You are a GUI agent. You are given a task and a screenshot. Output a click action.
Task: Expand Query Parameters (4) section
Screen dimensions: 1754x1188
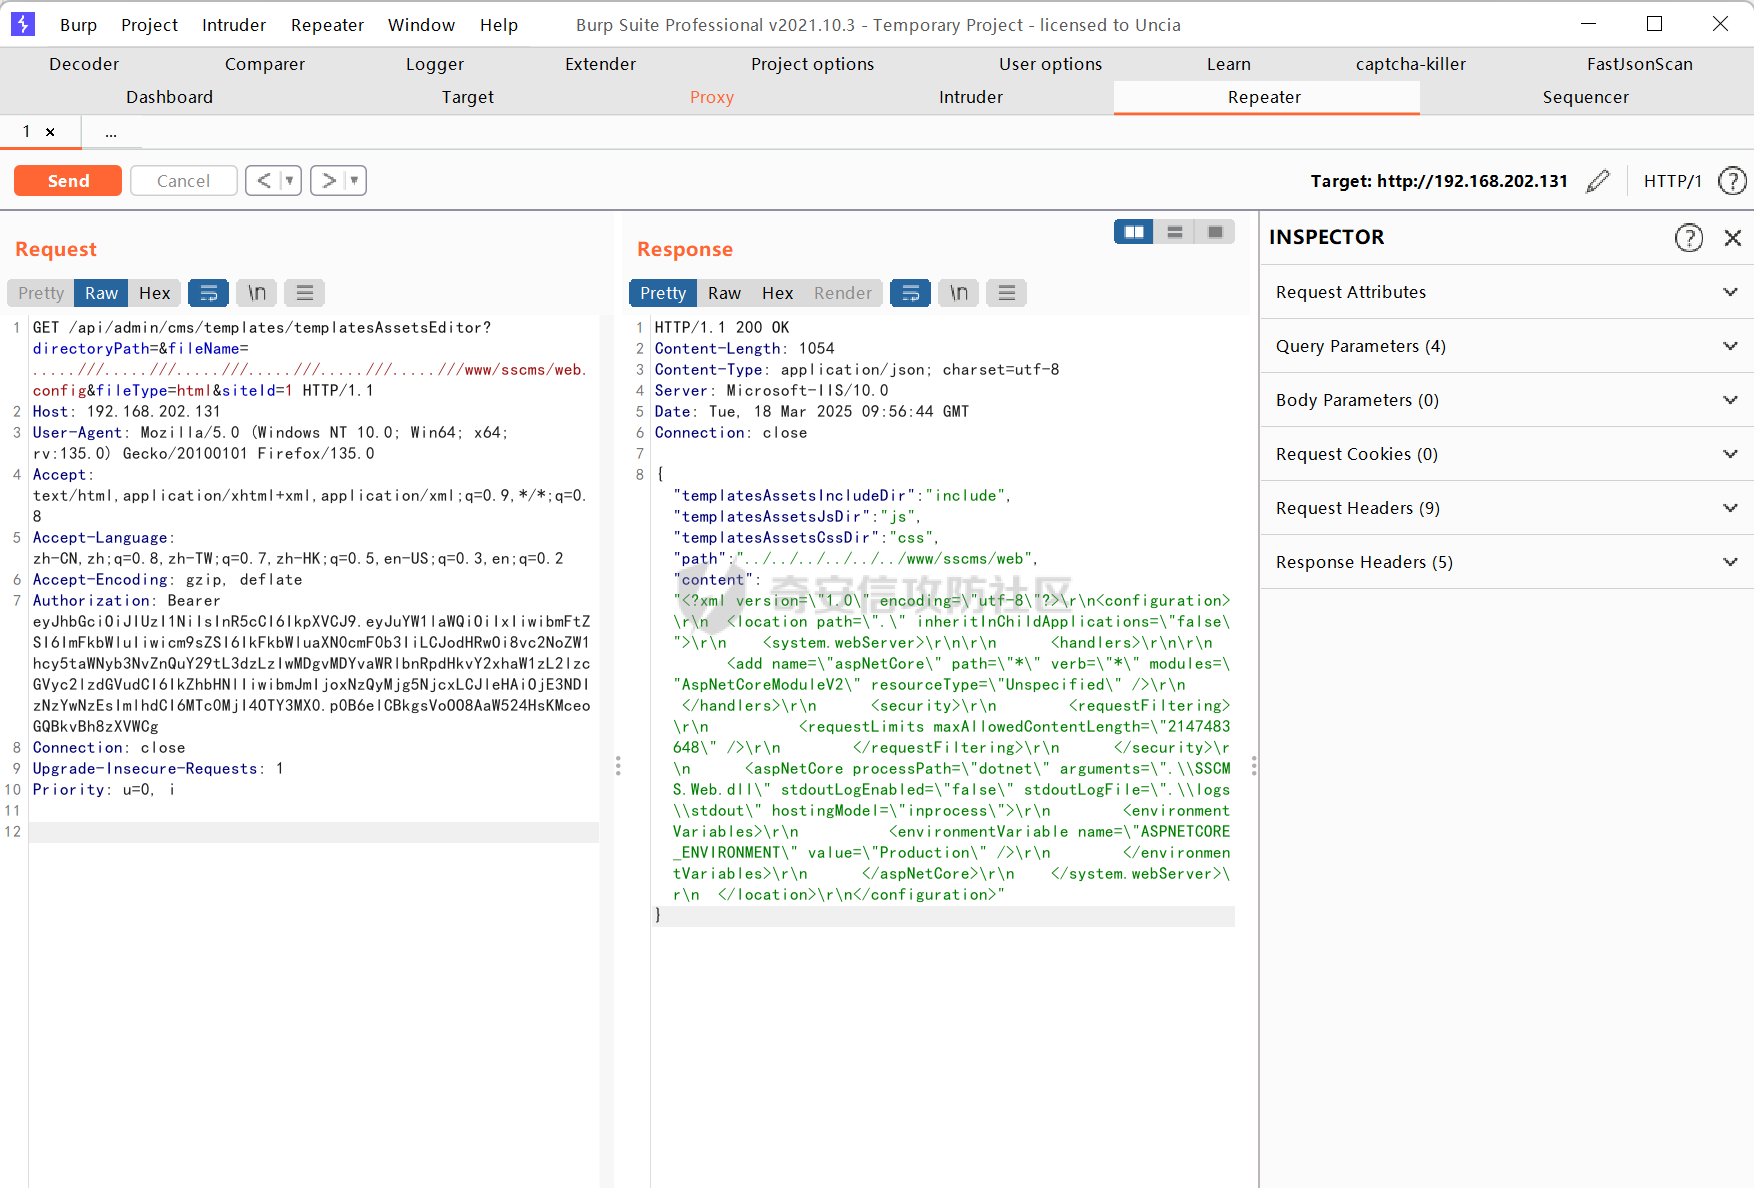pos(1507,346)
